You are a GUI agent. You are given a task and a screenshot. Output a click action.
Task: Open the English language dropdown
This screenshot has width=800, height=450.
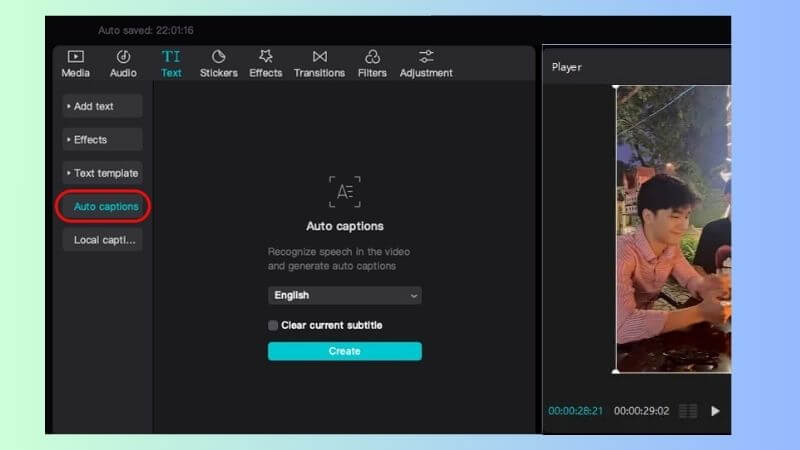pyautogui.click(x=344, y=295)
